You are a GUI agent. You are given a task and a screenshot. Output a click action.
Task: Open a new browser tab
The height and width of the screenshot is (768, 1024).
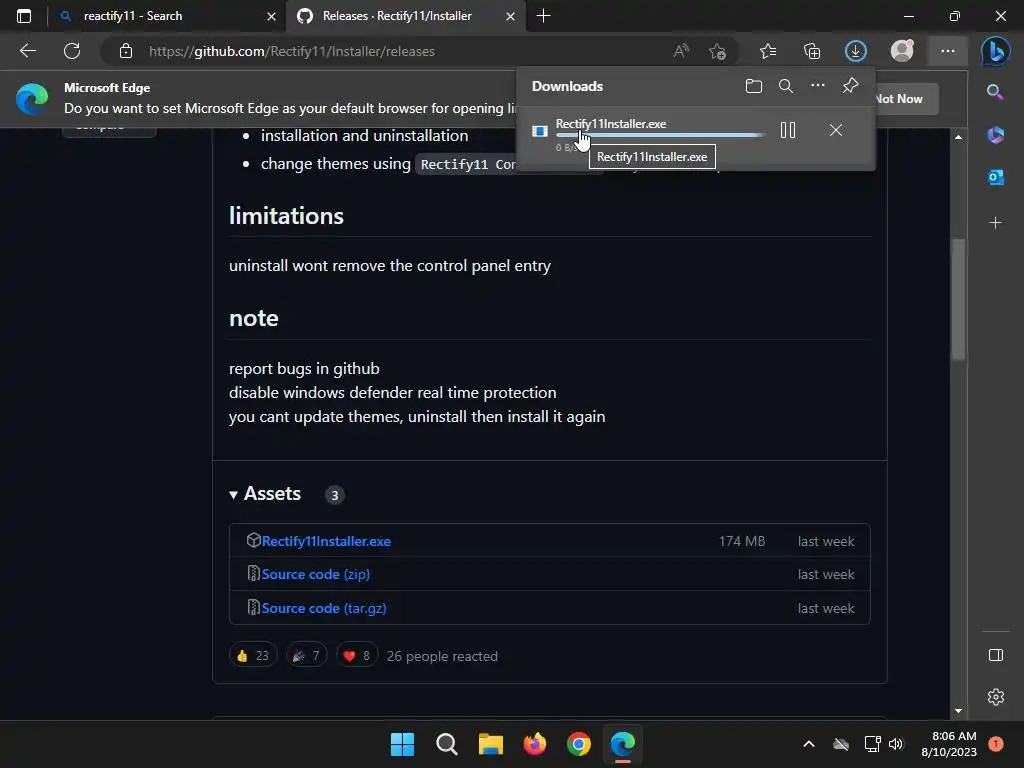tap(543, 16)
